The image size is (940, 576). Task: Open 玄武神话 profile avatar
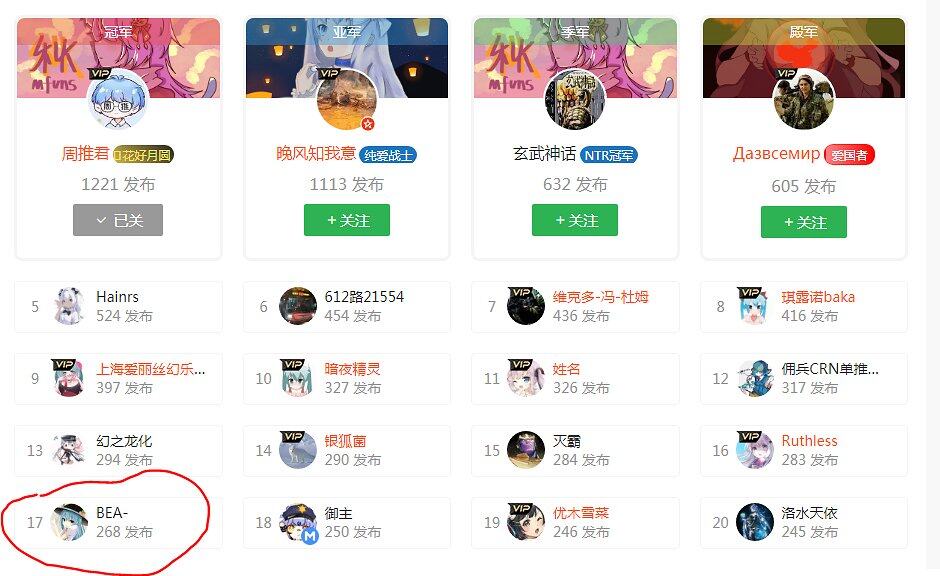pos(575,99)
